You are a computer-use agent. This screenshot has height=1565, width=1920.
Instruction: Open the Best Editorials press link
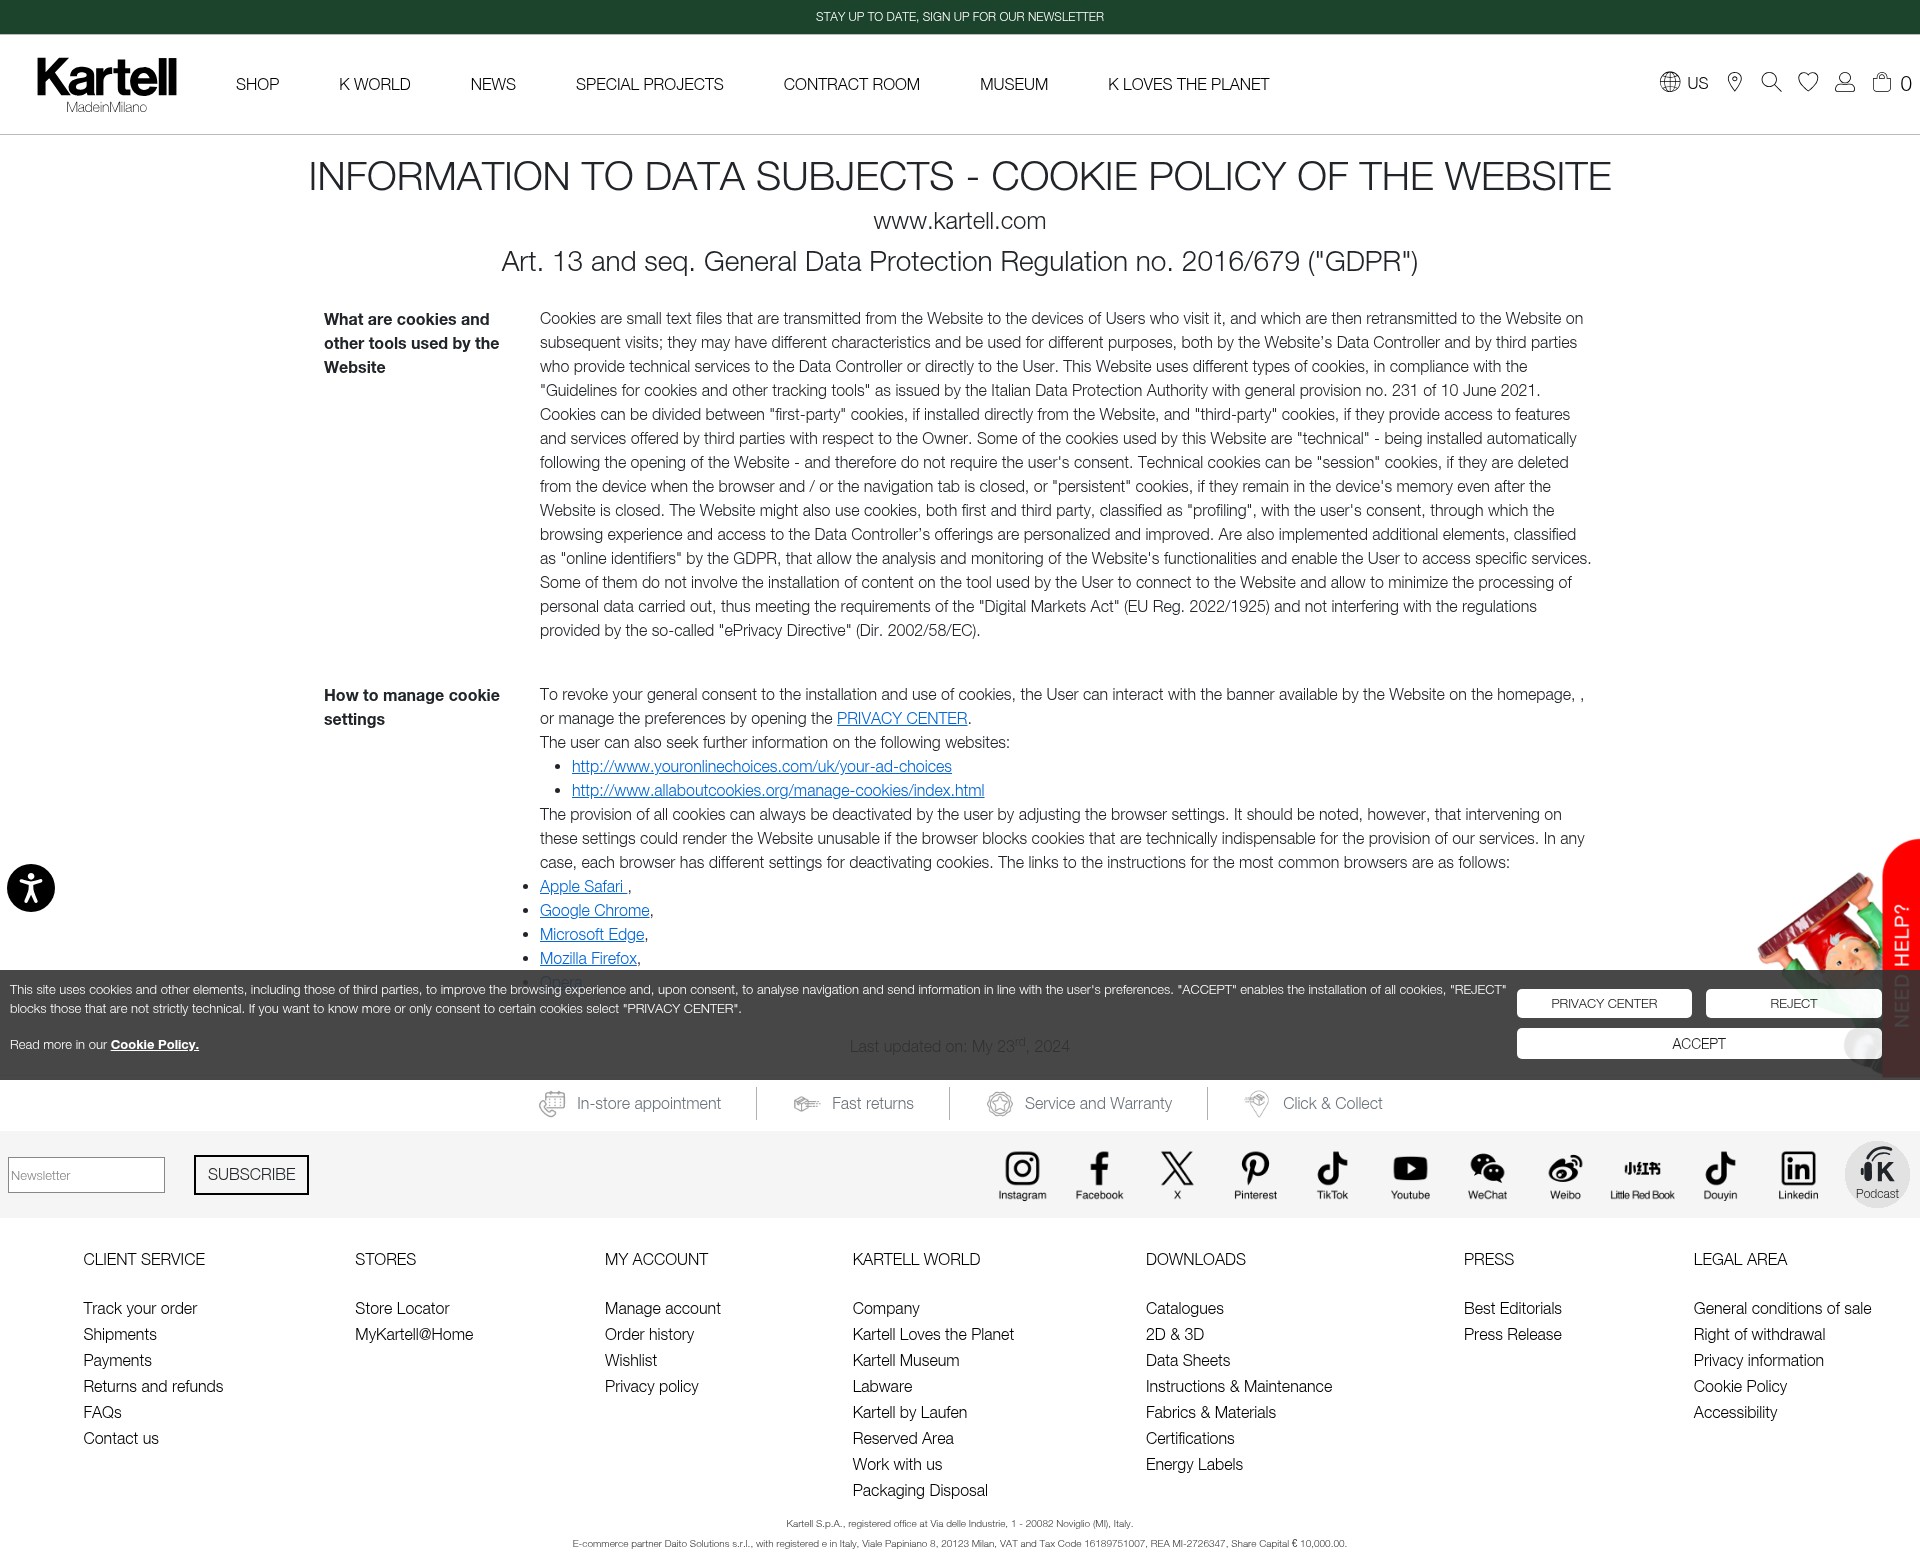(x=1513, y=1309)
